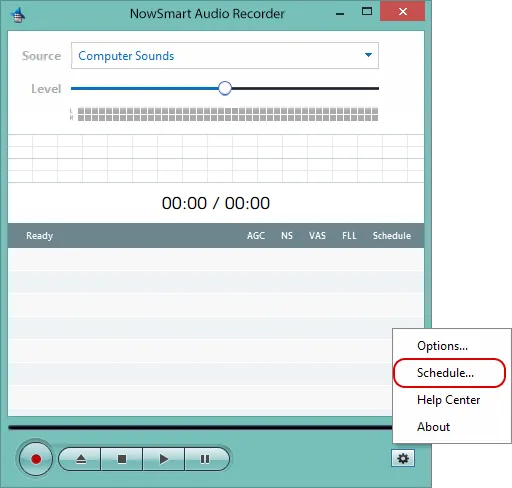Stop playback with the square stop button

122,459
